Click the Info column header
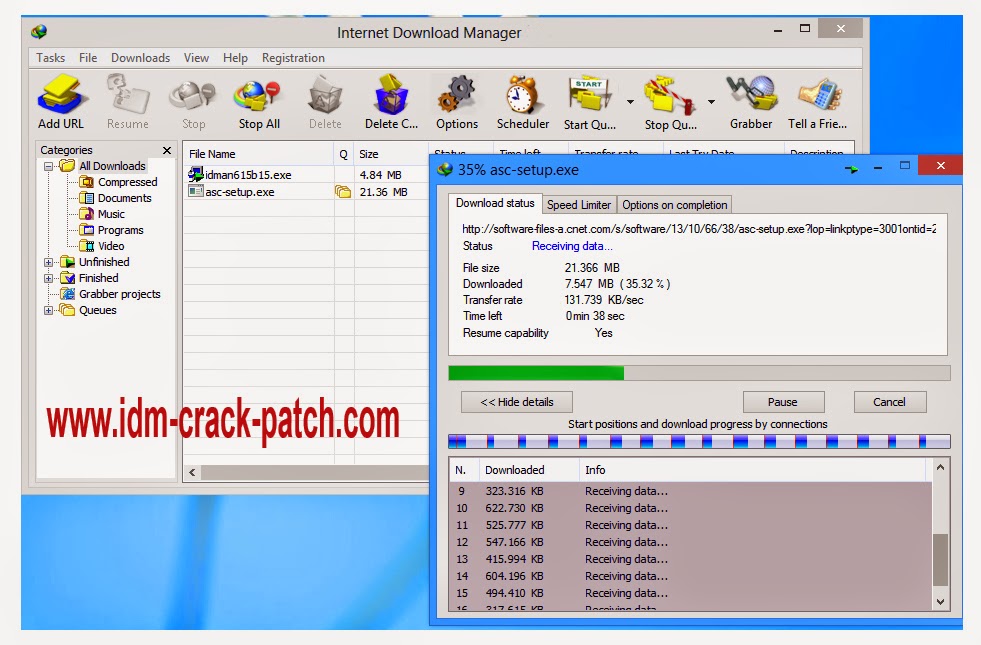The image size is (981, 645). pyautogui.click(x=753, y=470)
